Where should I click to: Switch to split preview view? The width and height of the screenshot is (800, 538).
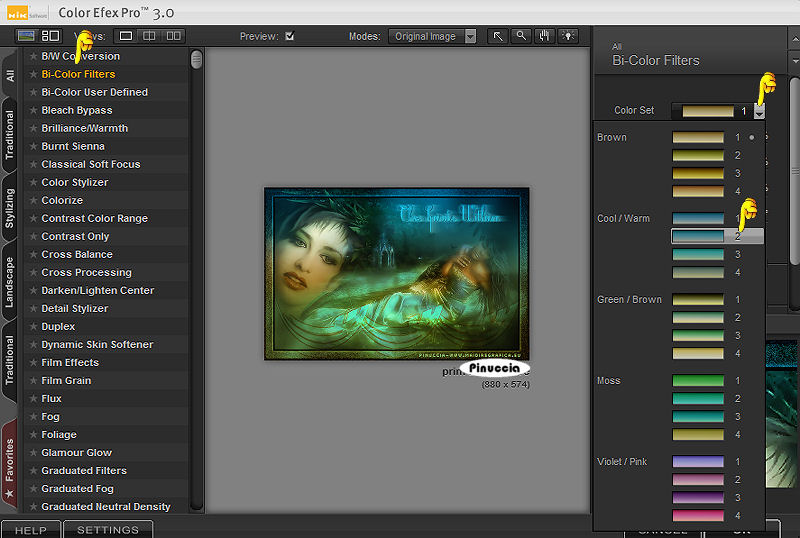coord(150,36)
